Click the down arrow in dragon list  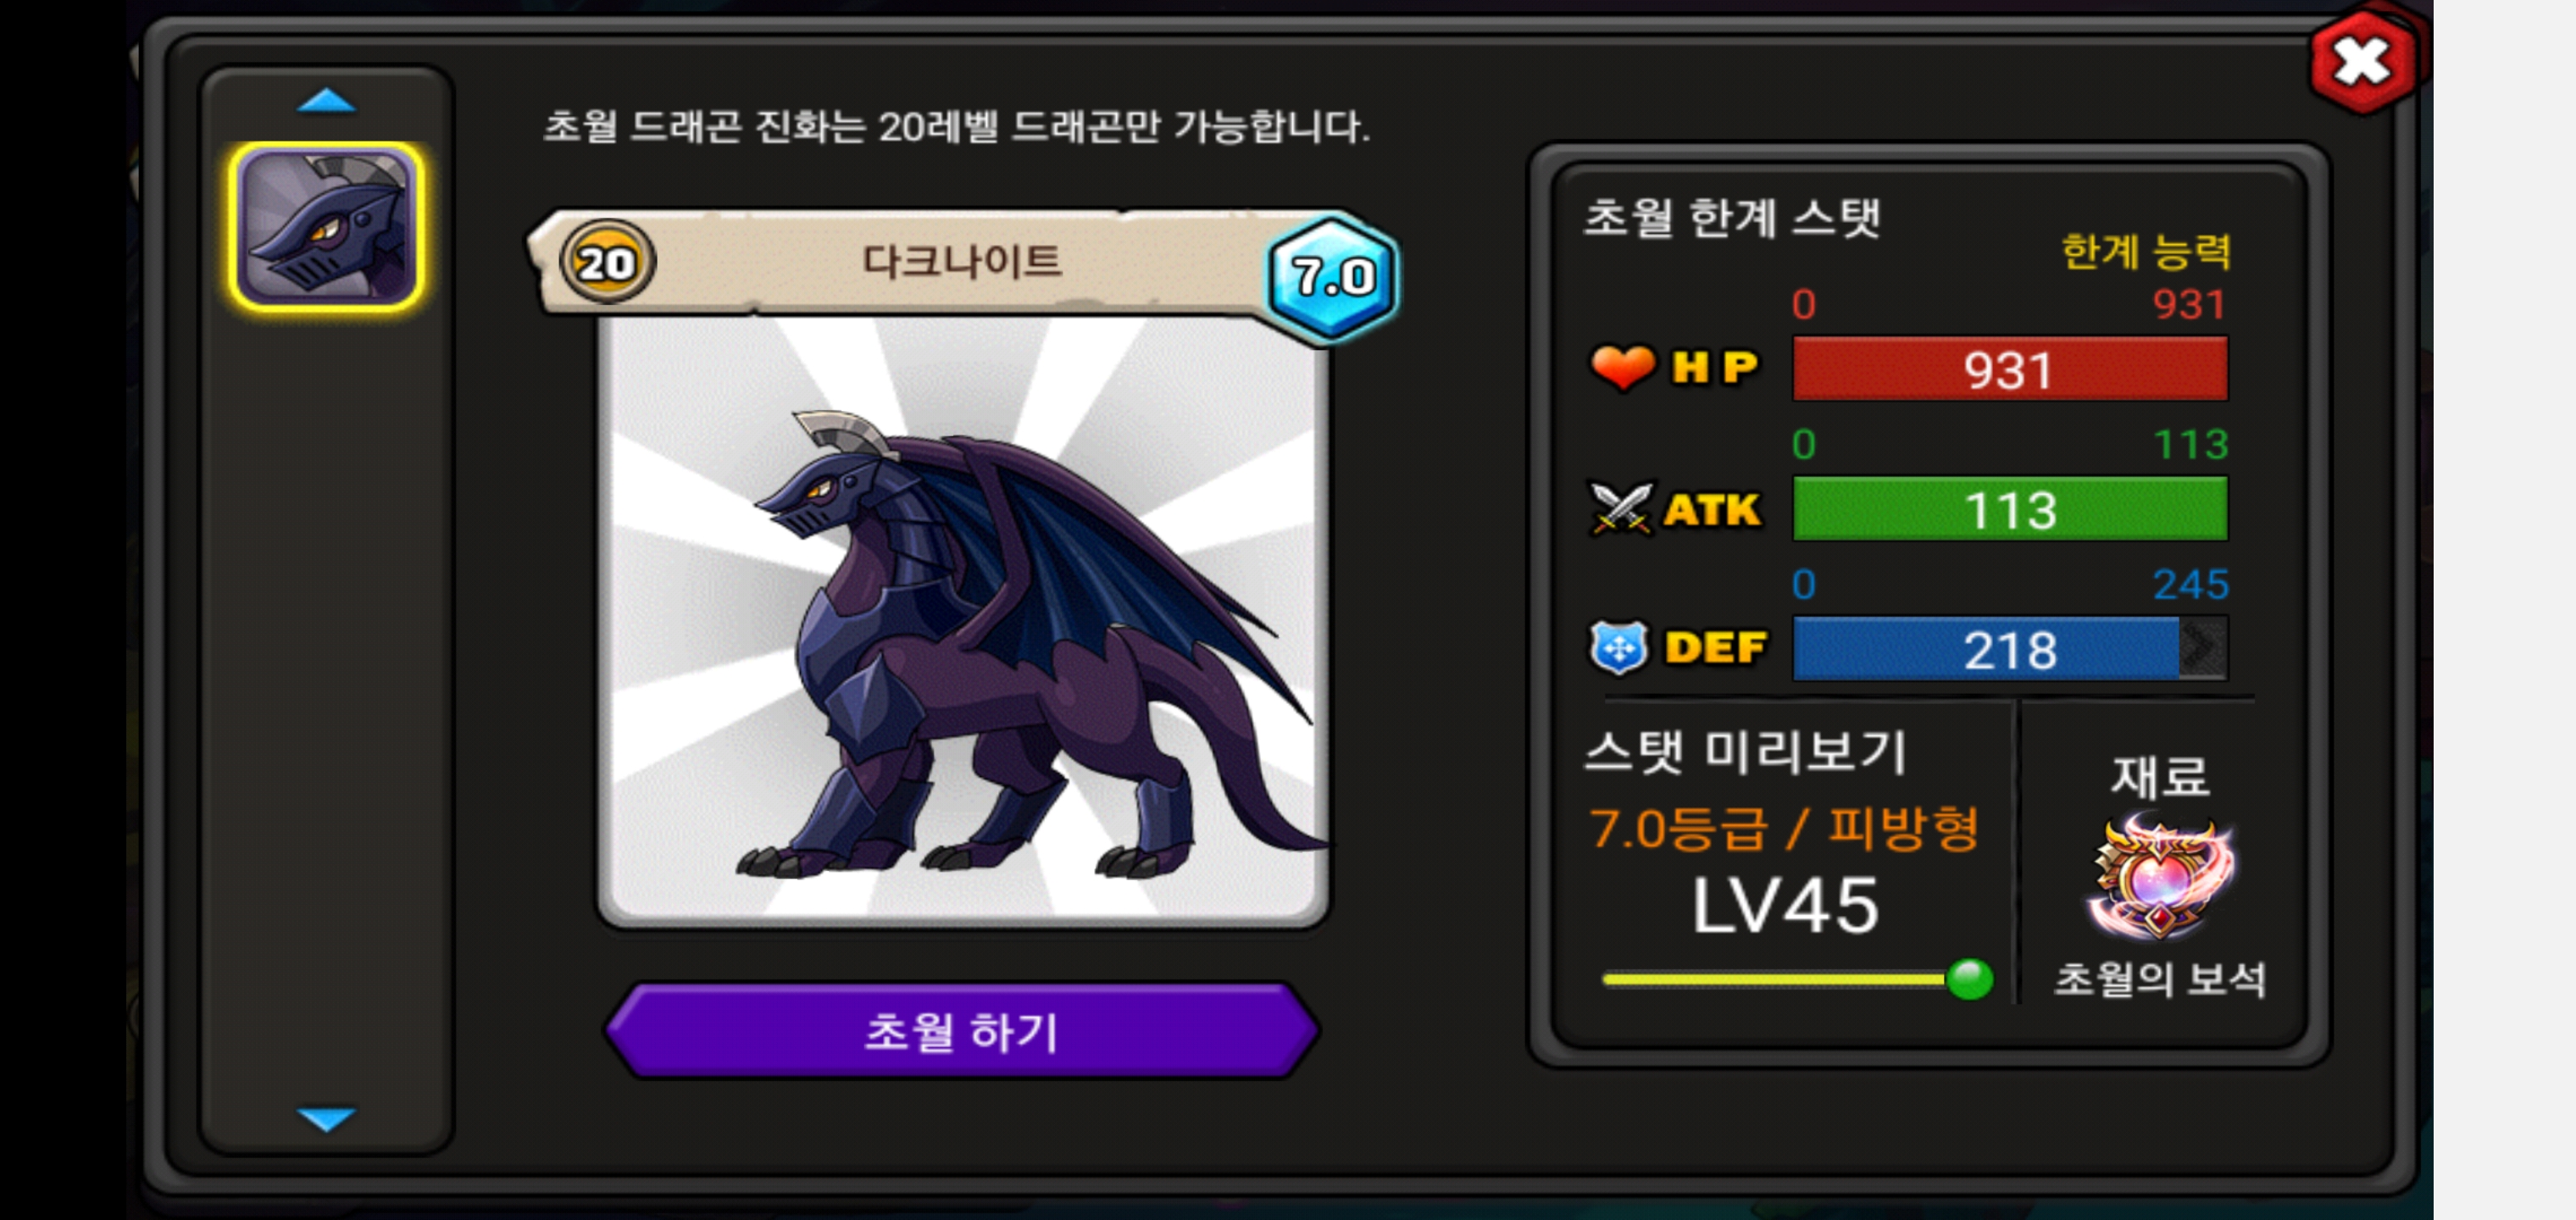(x=326, y=1118)
